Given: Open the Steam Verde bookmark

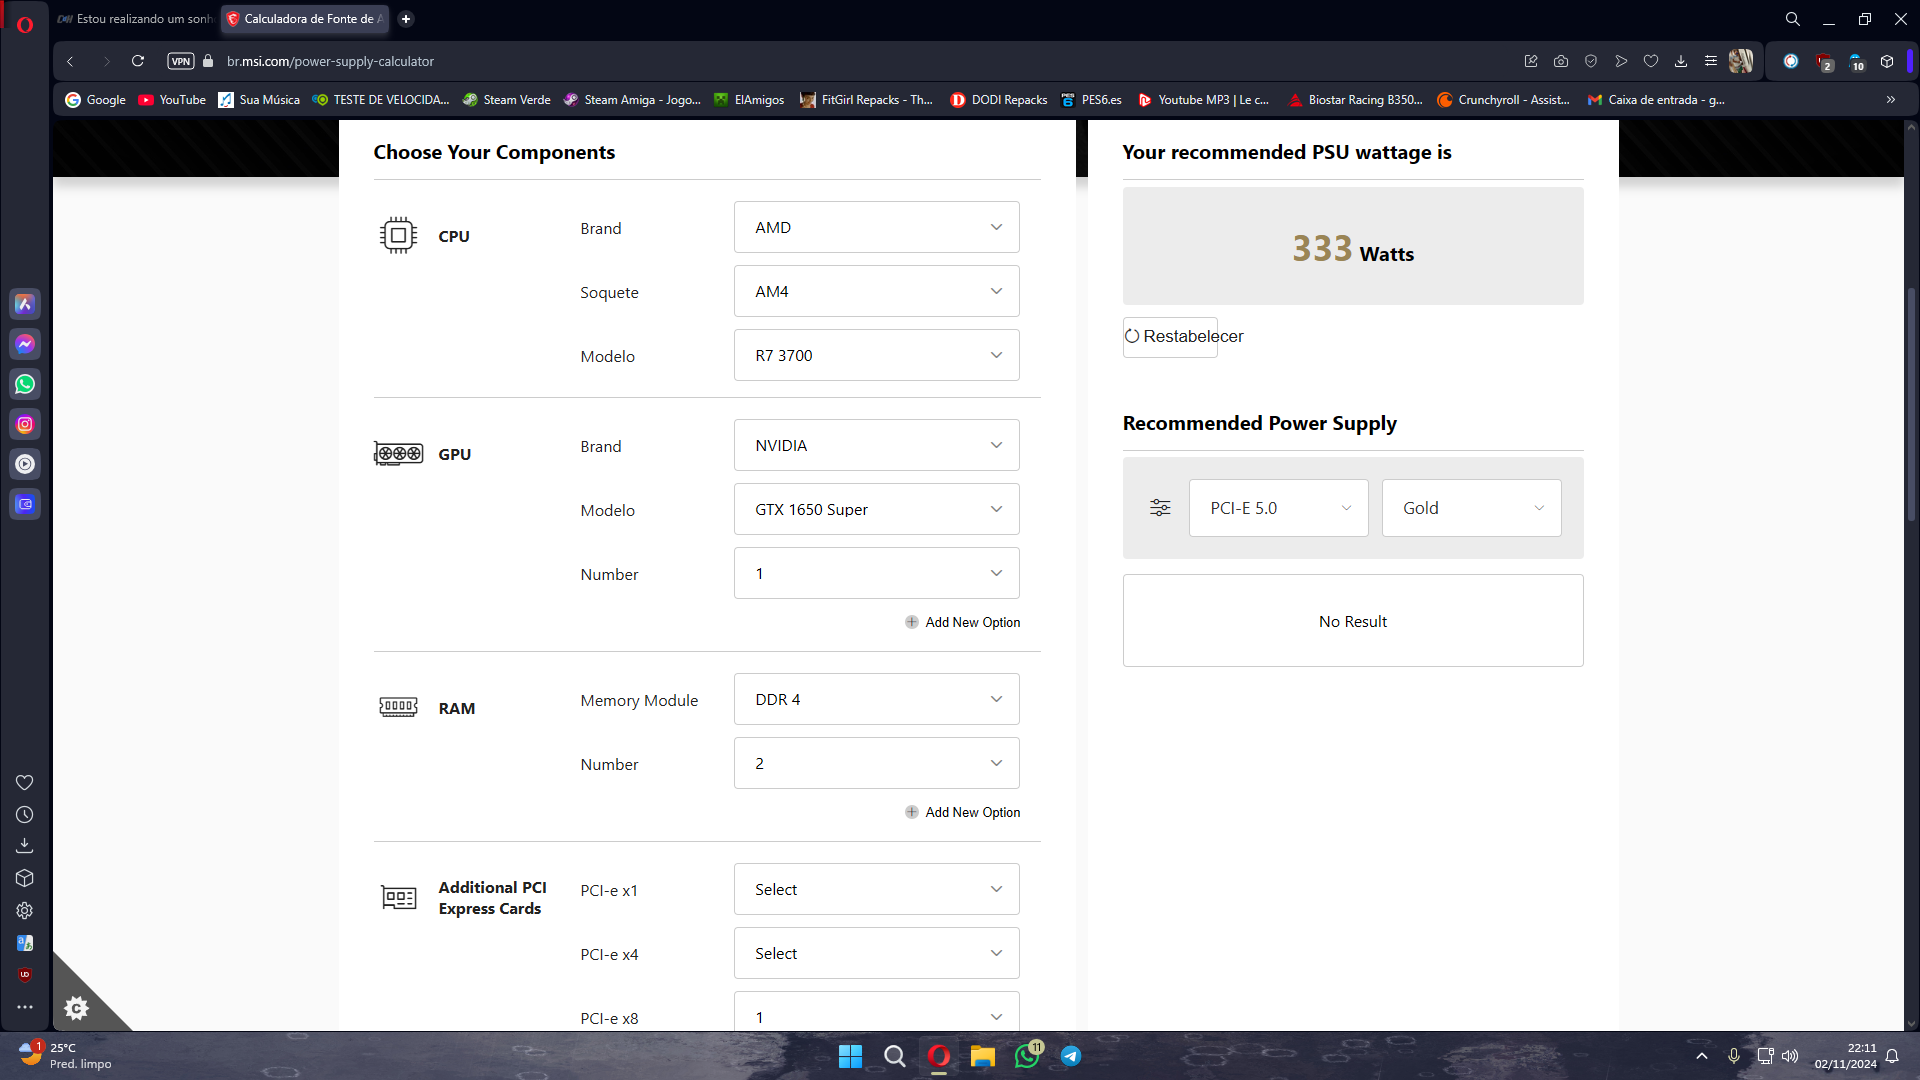Looking at the screenshot, I should (x=507, y=100).
